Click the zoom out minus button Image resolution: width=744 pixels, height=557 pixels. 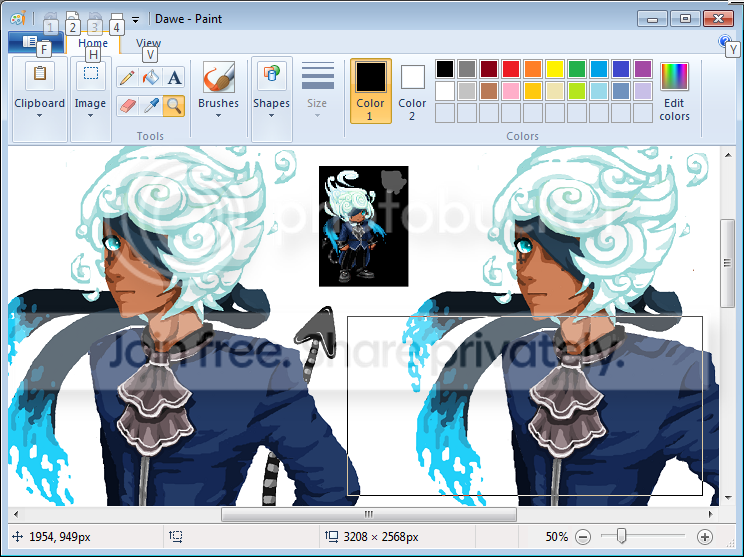click(x=583, y=537)
